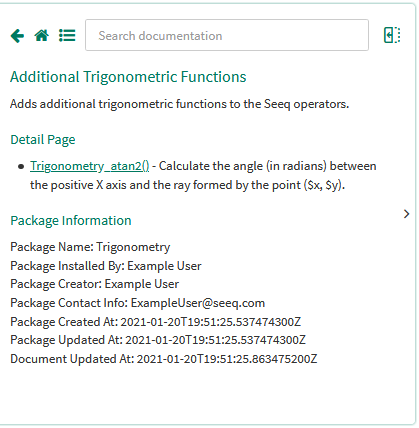Select the Additional Trigonometric Functions title
The width and height of the screenshot is (419, 428).
(128, 77)
